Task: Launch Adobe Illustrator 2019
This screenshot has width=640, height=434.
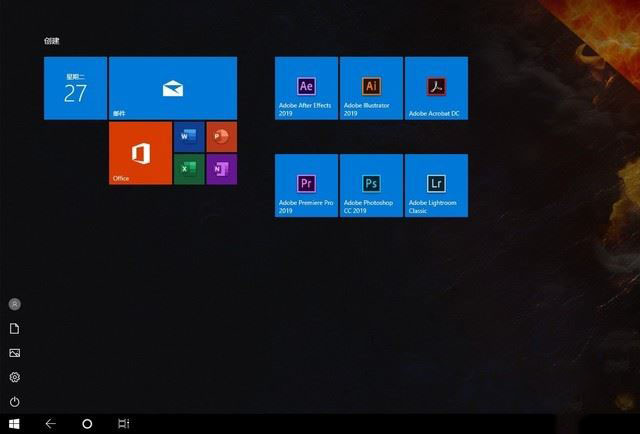Action: [371, 88]
